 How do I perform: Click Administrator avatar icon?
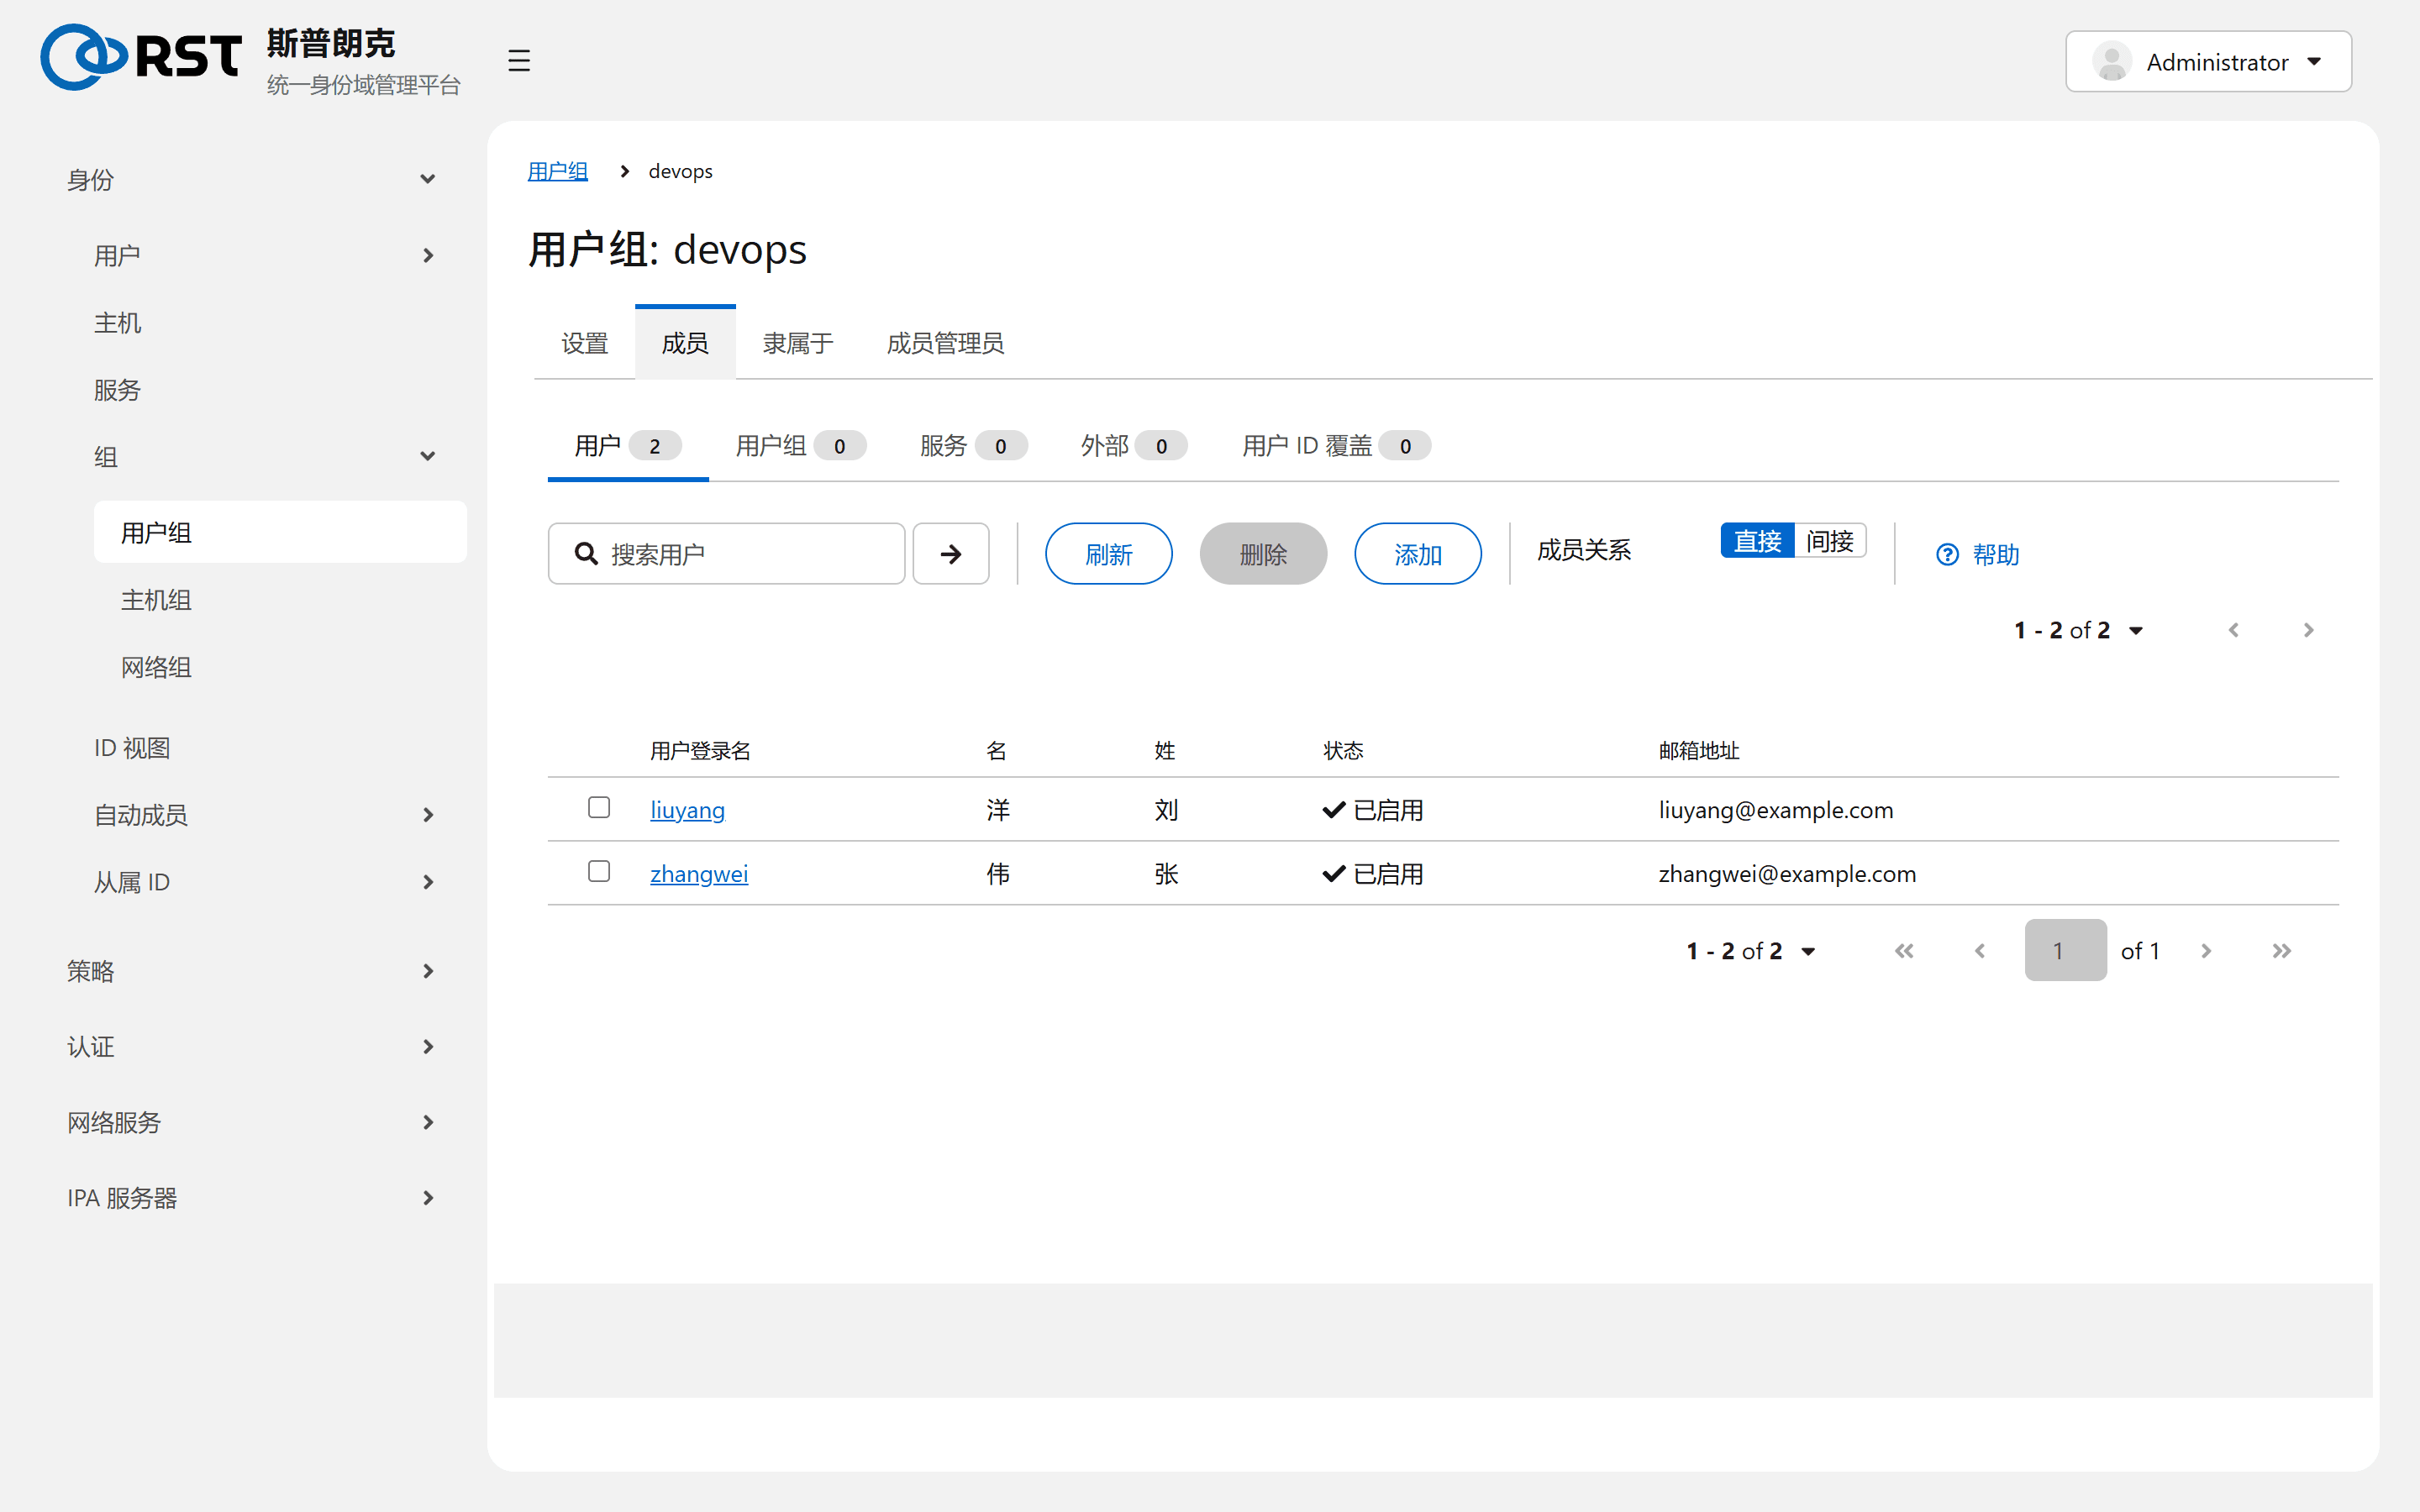pyautogui.click(x=2111, y=61)
